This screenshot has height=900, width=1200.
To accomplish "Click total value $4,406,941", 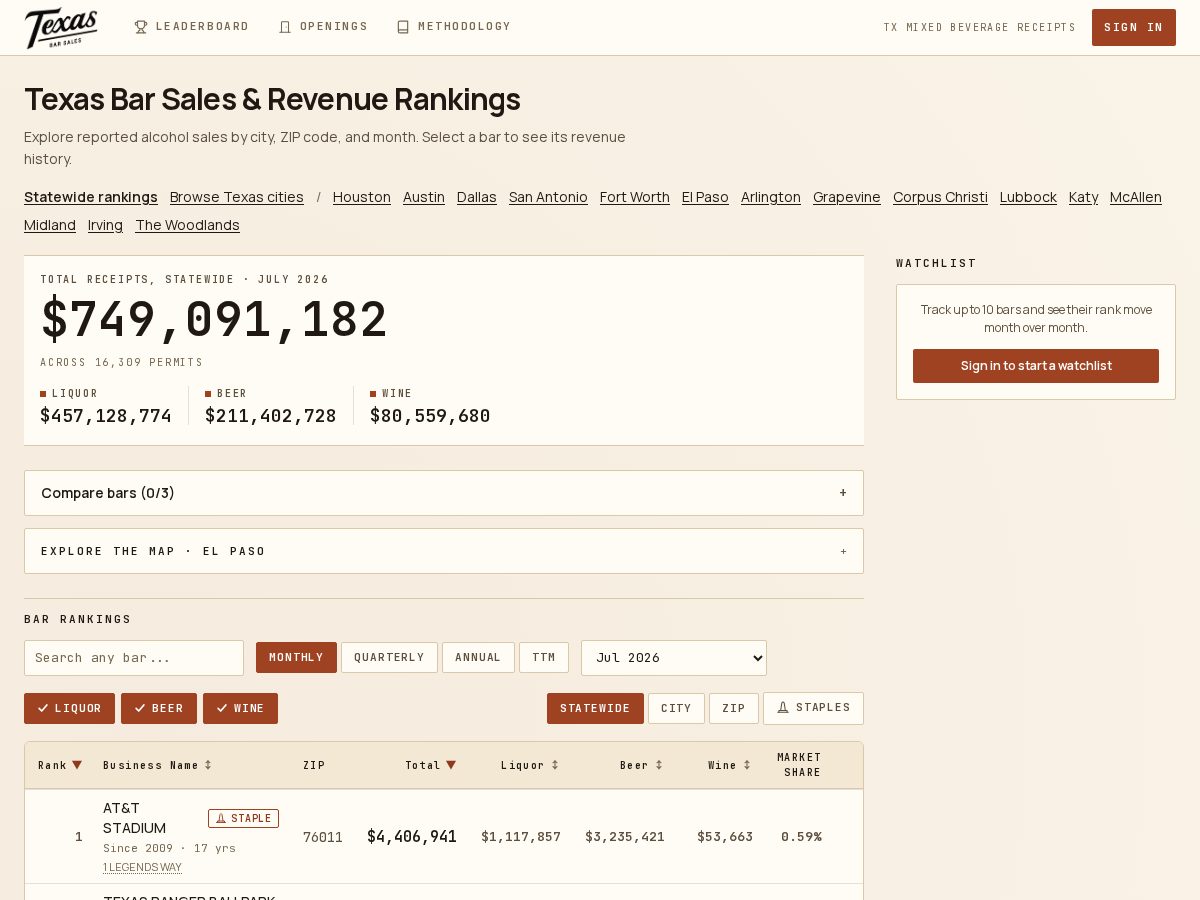I will pos(412,837).
